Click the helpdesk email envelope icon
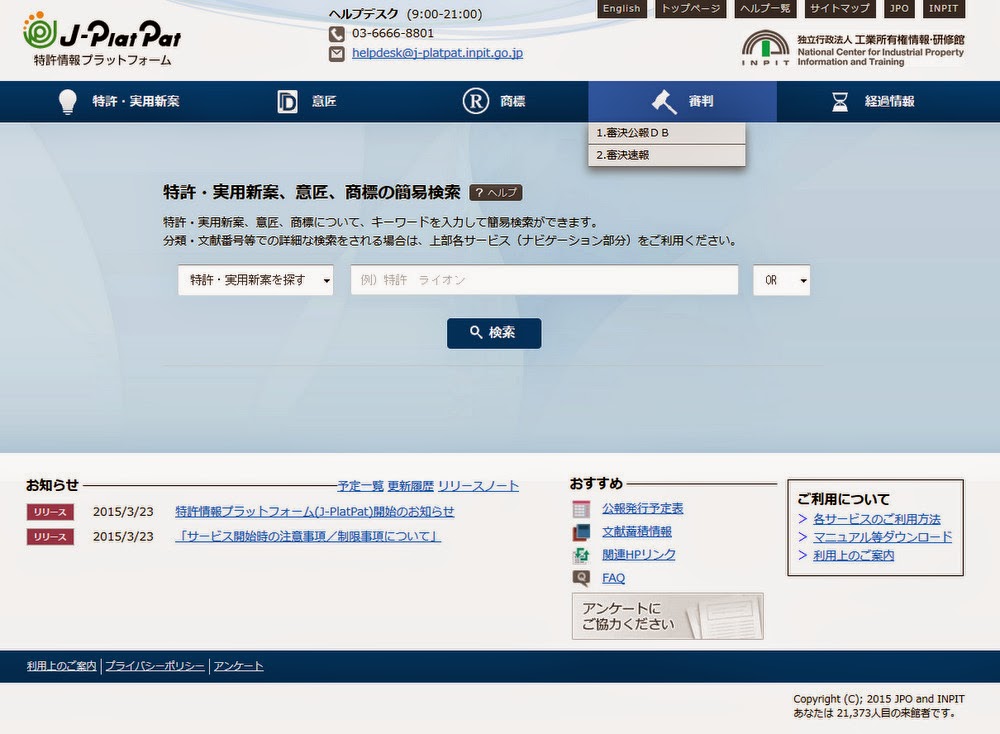 tap(337, 54)
